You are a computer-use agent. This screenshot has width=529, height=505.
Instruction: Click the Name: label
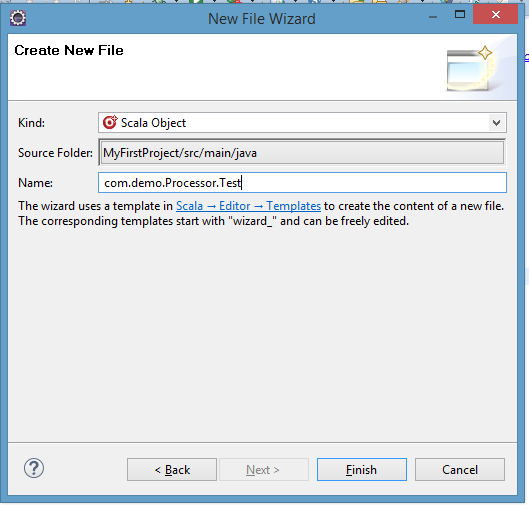pyautogui.click(x=35, y=183)
